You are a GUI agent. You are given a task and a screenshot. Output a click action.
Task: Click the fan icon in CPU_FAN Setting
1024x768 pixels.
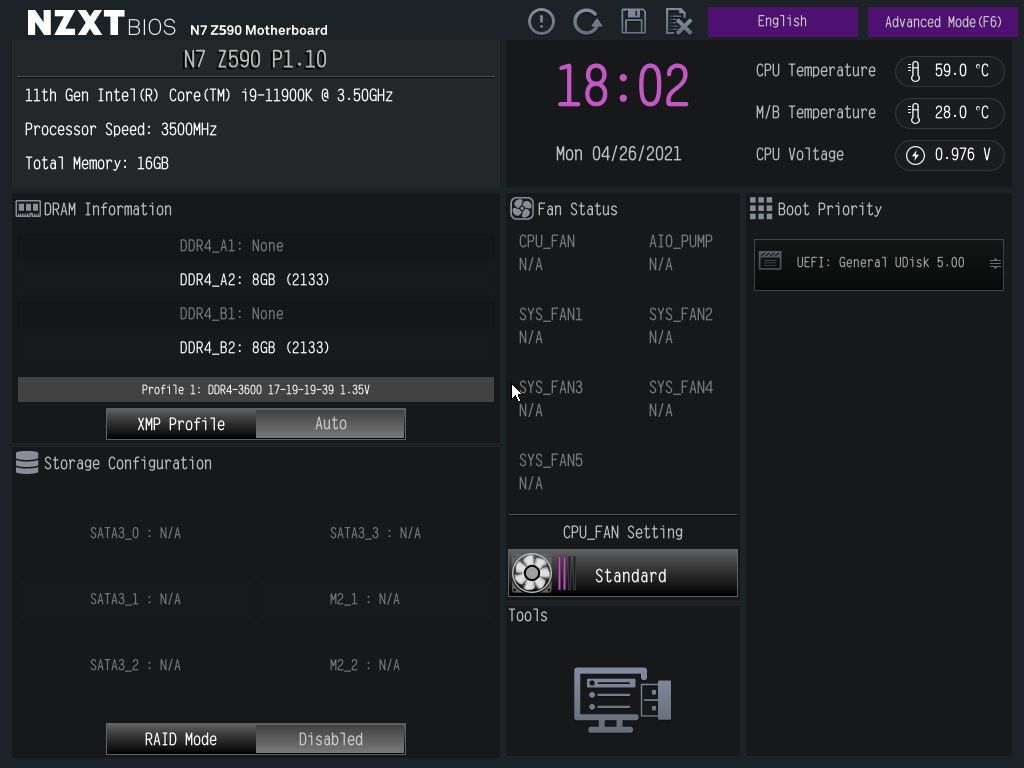(532, 573)
